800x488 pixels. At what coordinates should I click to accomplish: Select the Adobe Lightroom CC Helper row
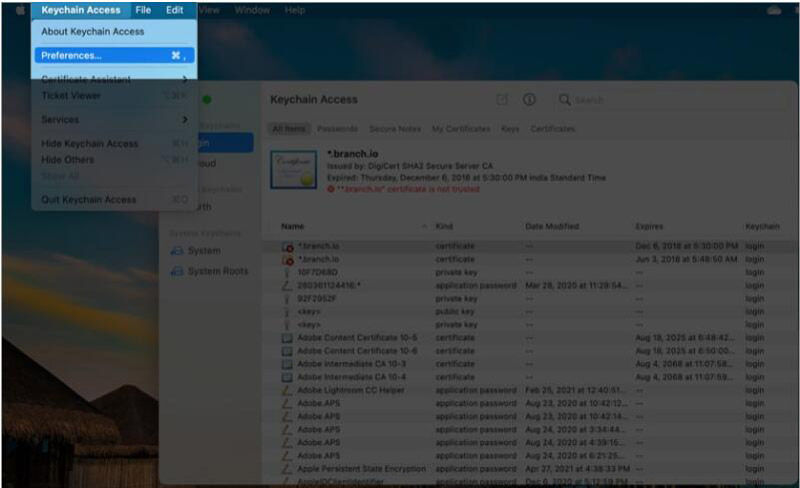[x=529, y=391]
